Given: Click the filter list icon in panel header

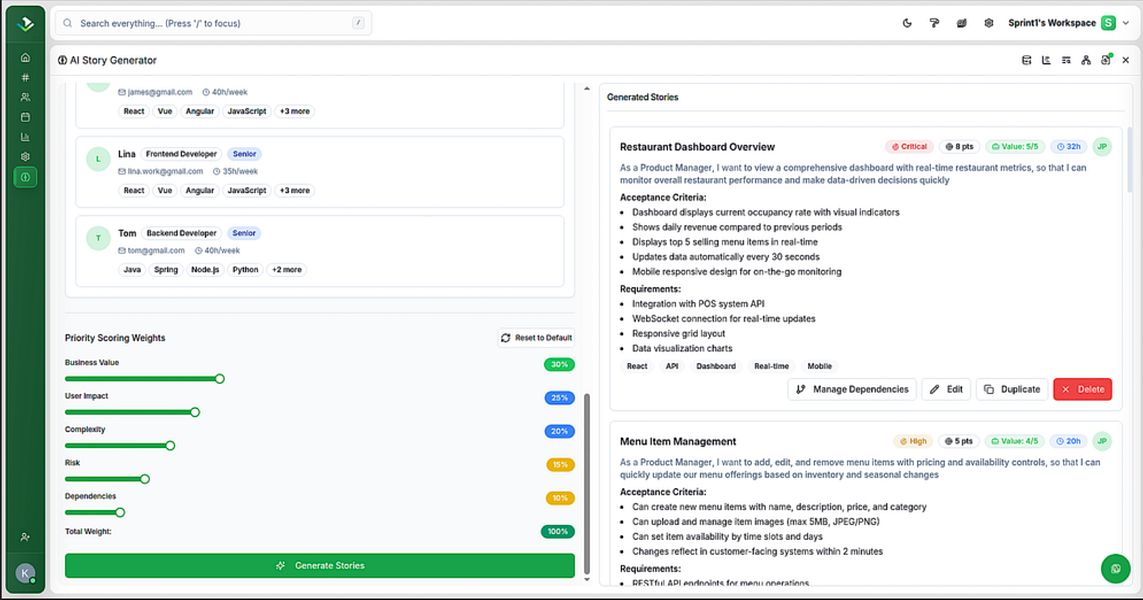Looking at the screenshot, I should point(1066,61).
